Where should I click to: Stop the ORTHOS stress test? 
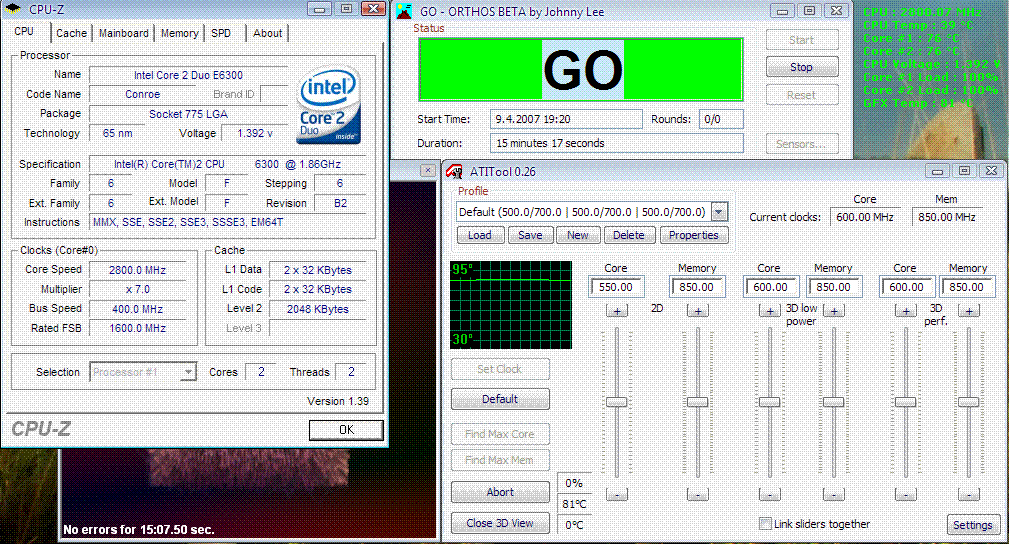(x=802, y=67)
